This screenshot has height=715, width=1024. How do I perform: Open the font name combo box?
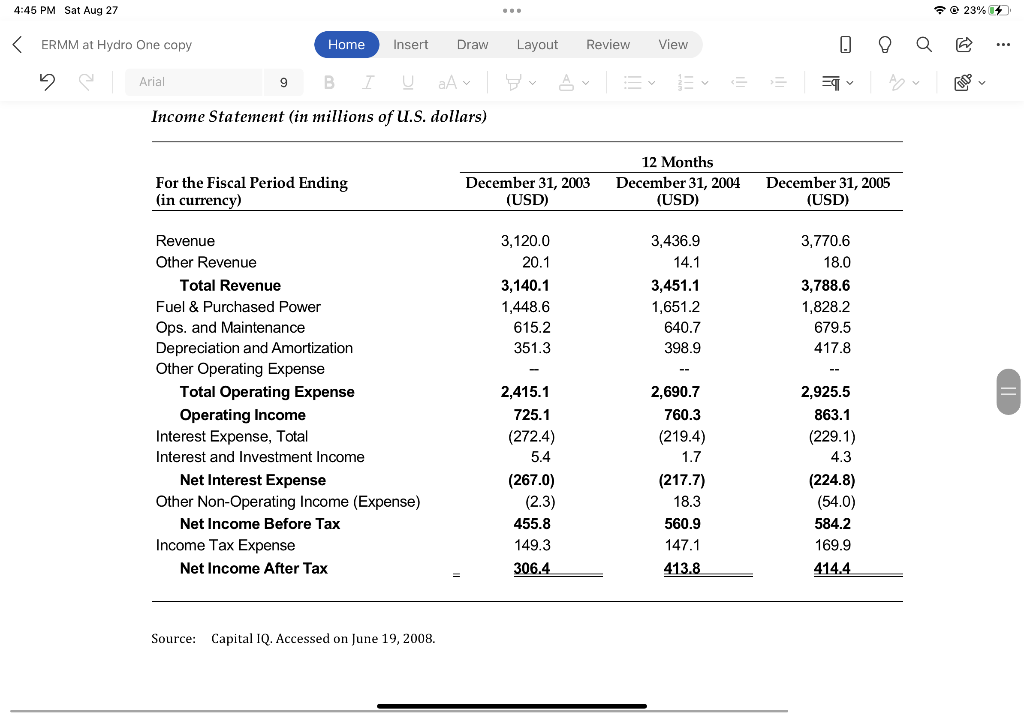point(195,81)
